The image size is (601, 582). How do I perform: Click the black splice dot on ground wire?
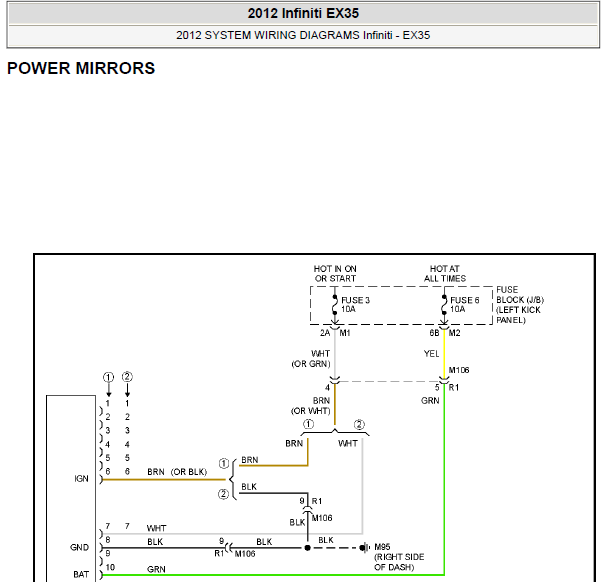[307, 548]
